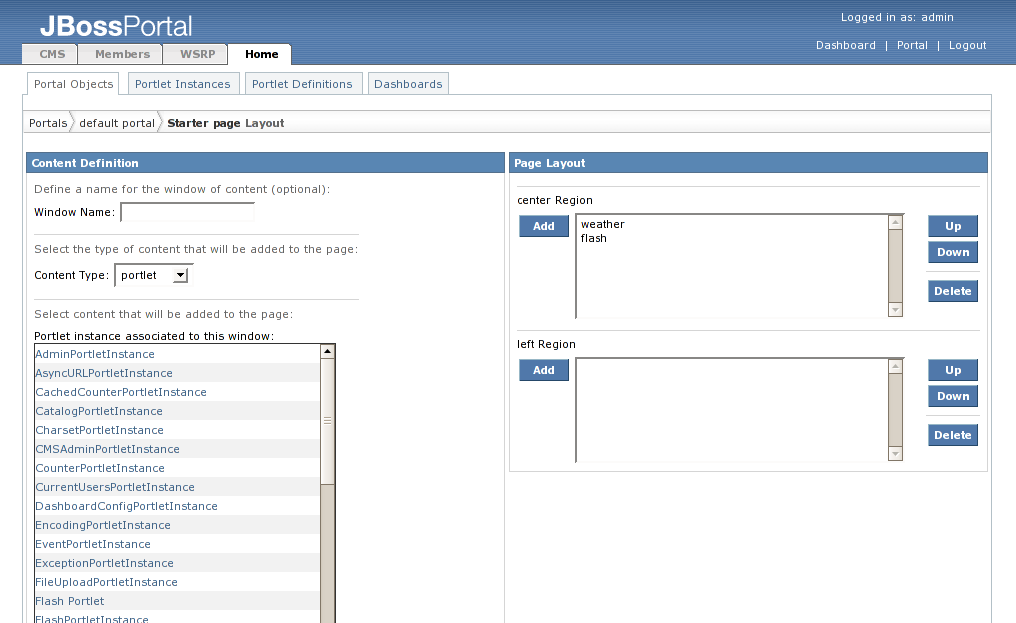This screenshot has width=1016, height=623.
Task: Click Down button in left Region
Action: click(952, 396)
